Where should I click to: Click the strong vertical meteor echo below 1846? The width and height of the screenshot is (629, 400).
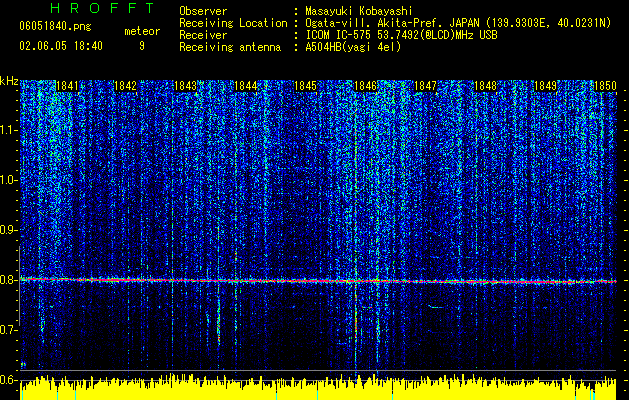coord(355,237)
